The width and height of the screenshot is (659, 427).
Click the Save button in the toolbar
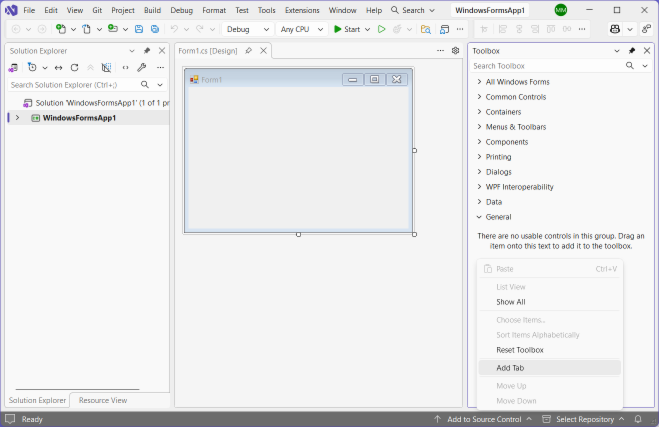click(x=139, y=29)
